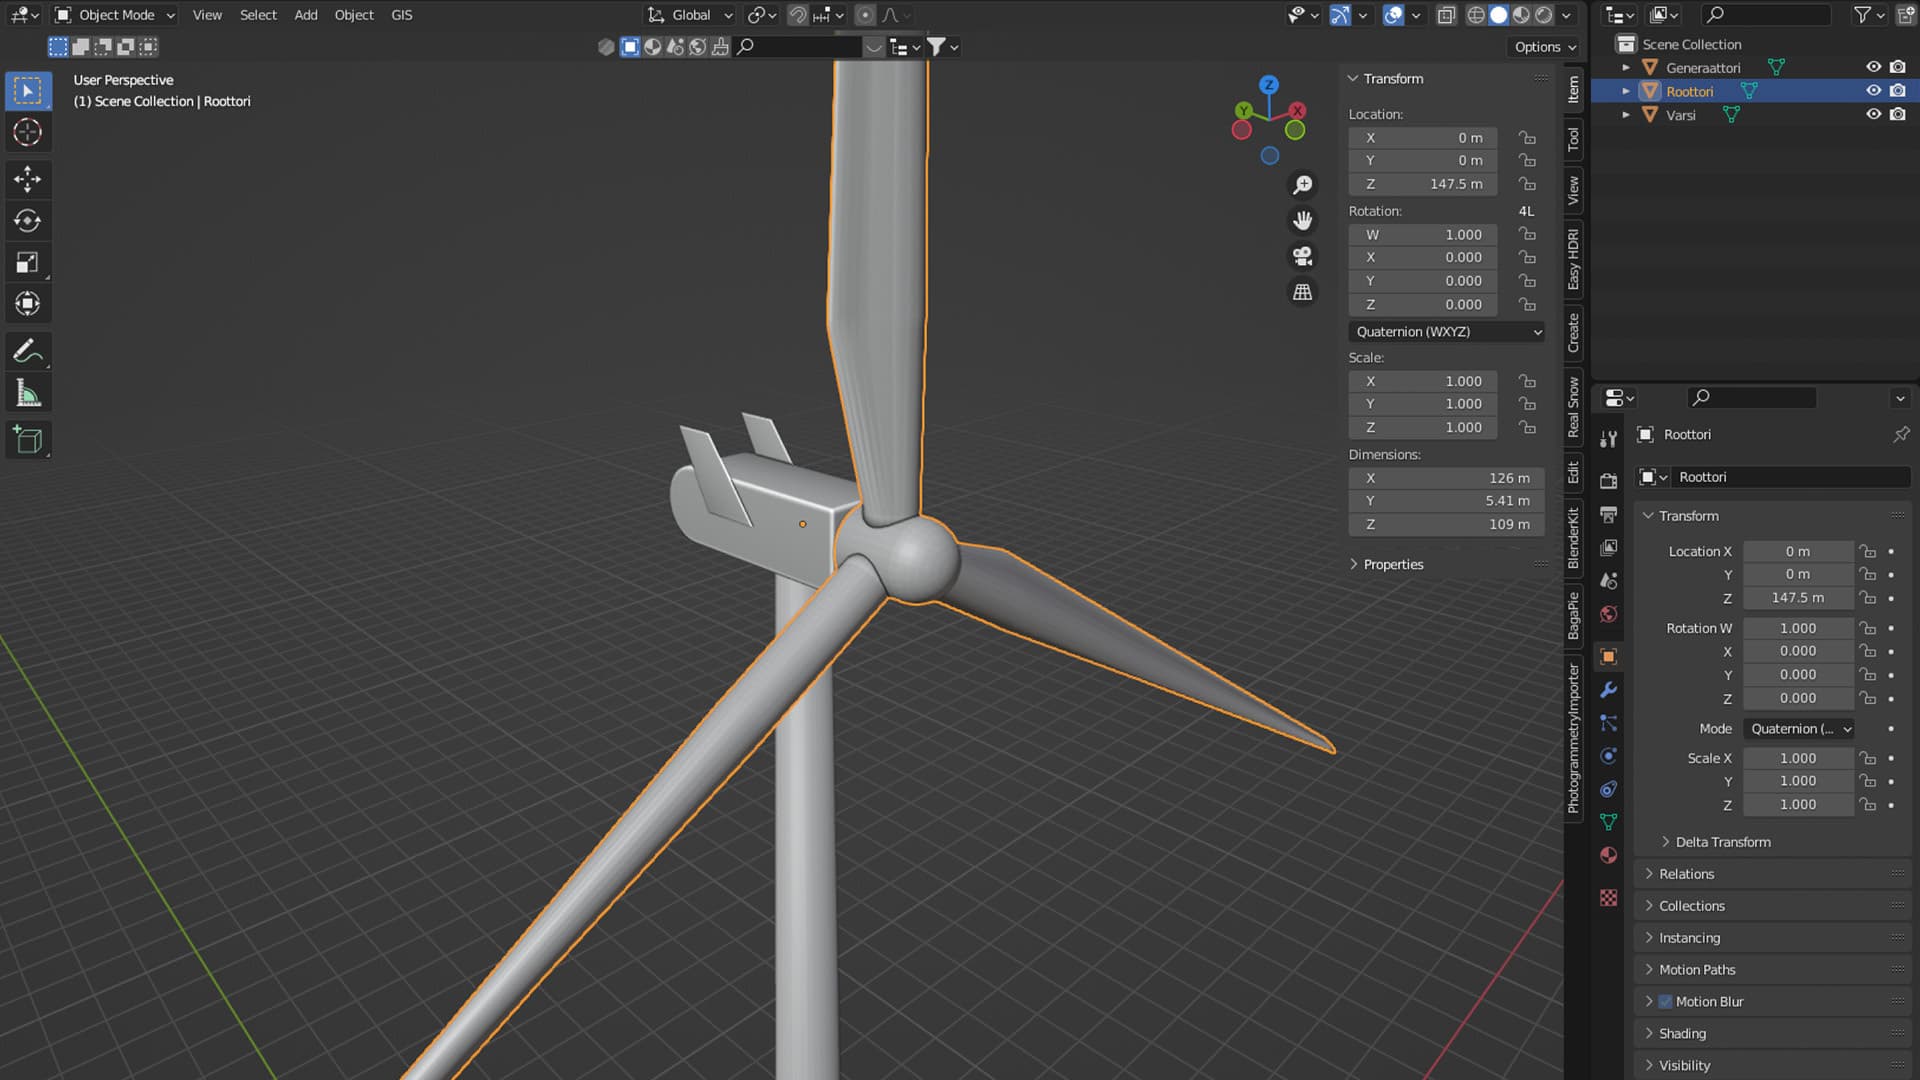The height and width of the screenshot is (1080, 1920).
Task: Select the Add Cube tool
Action: tap(27, 440)
